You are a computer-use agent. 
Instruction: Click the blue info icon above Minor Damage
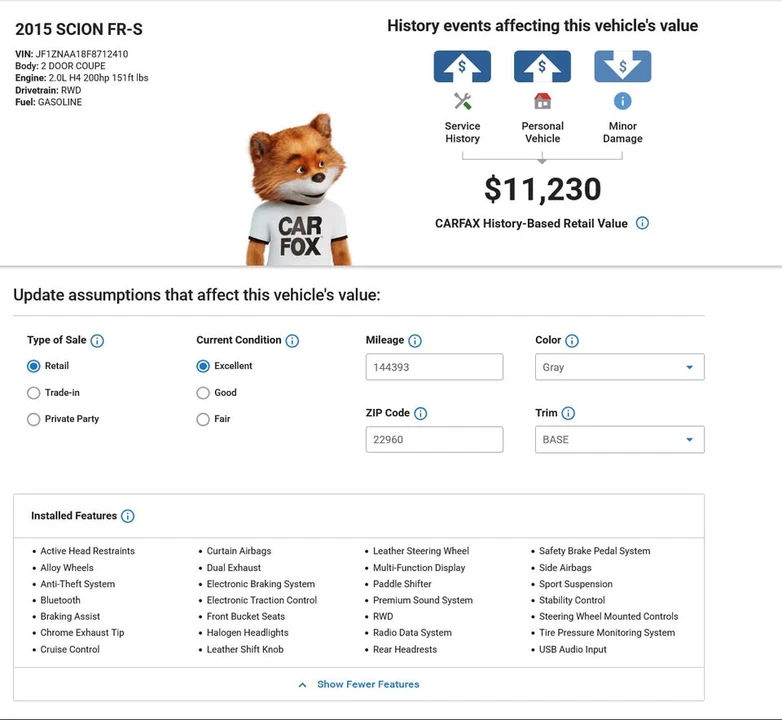(622, 101)
